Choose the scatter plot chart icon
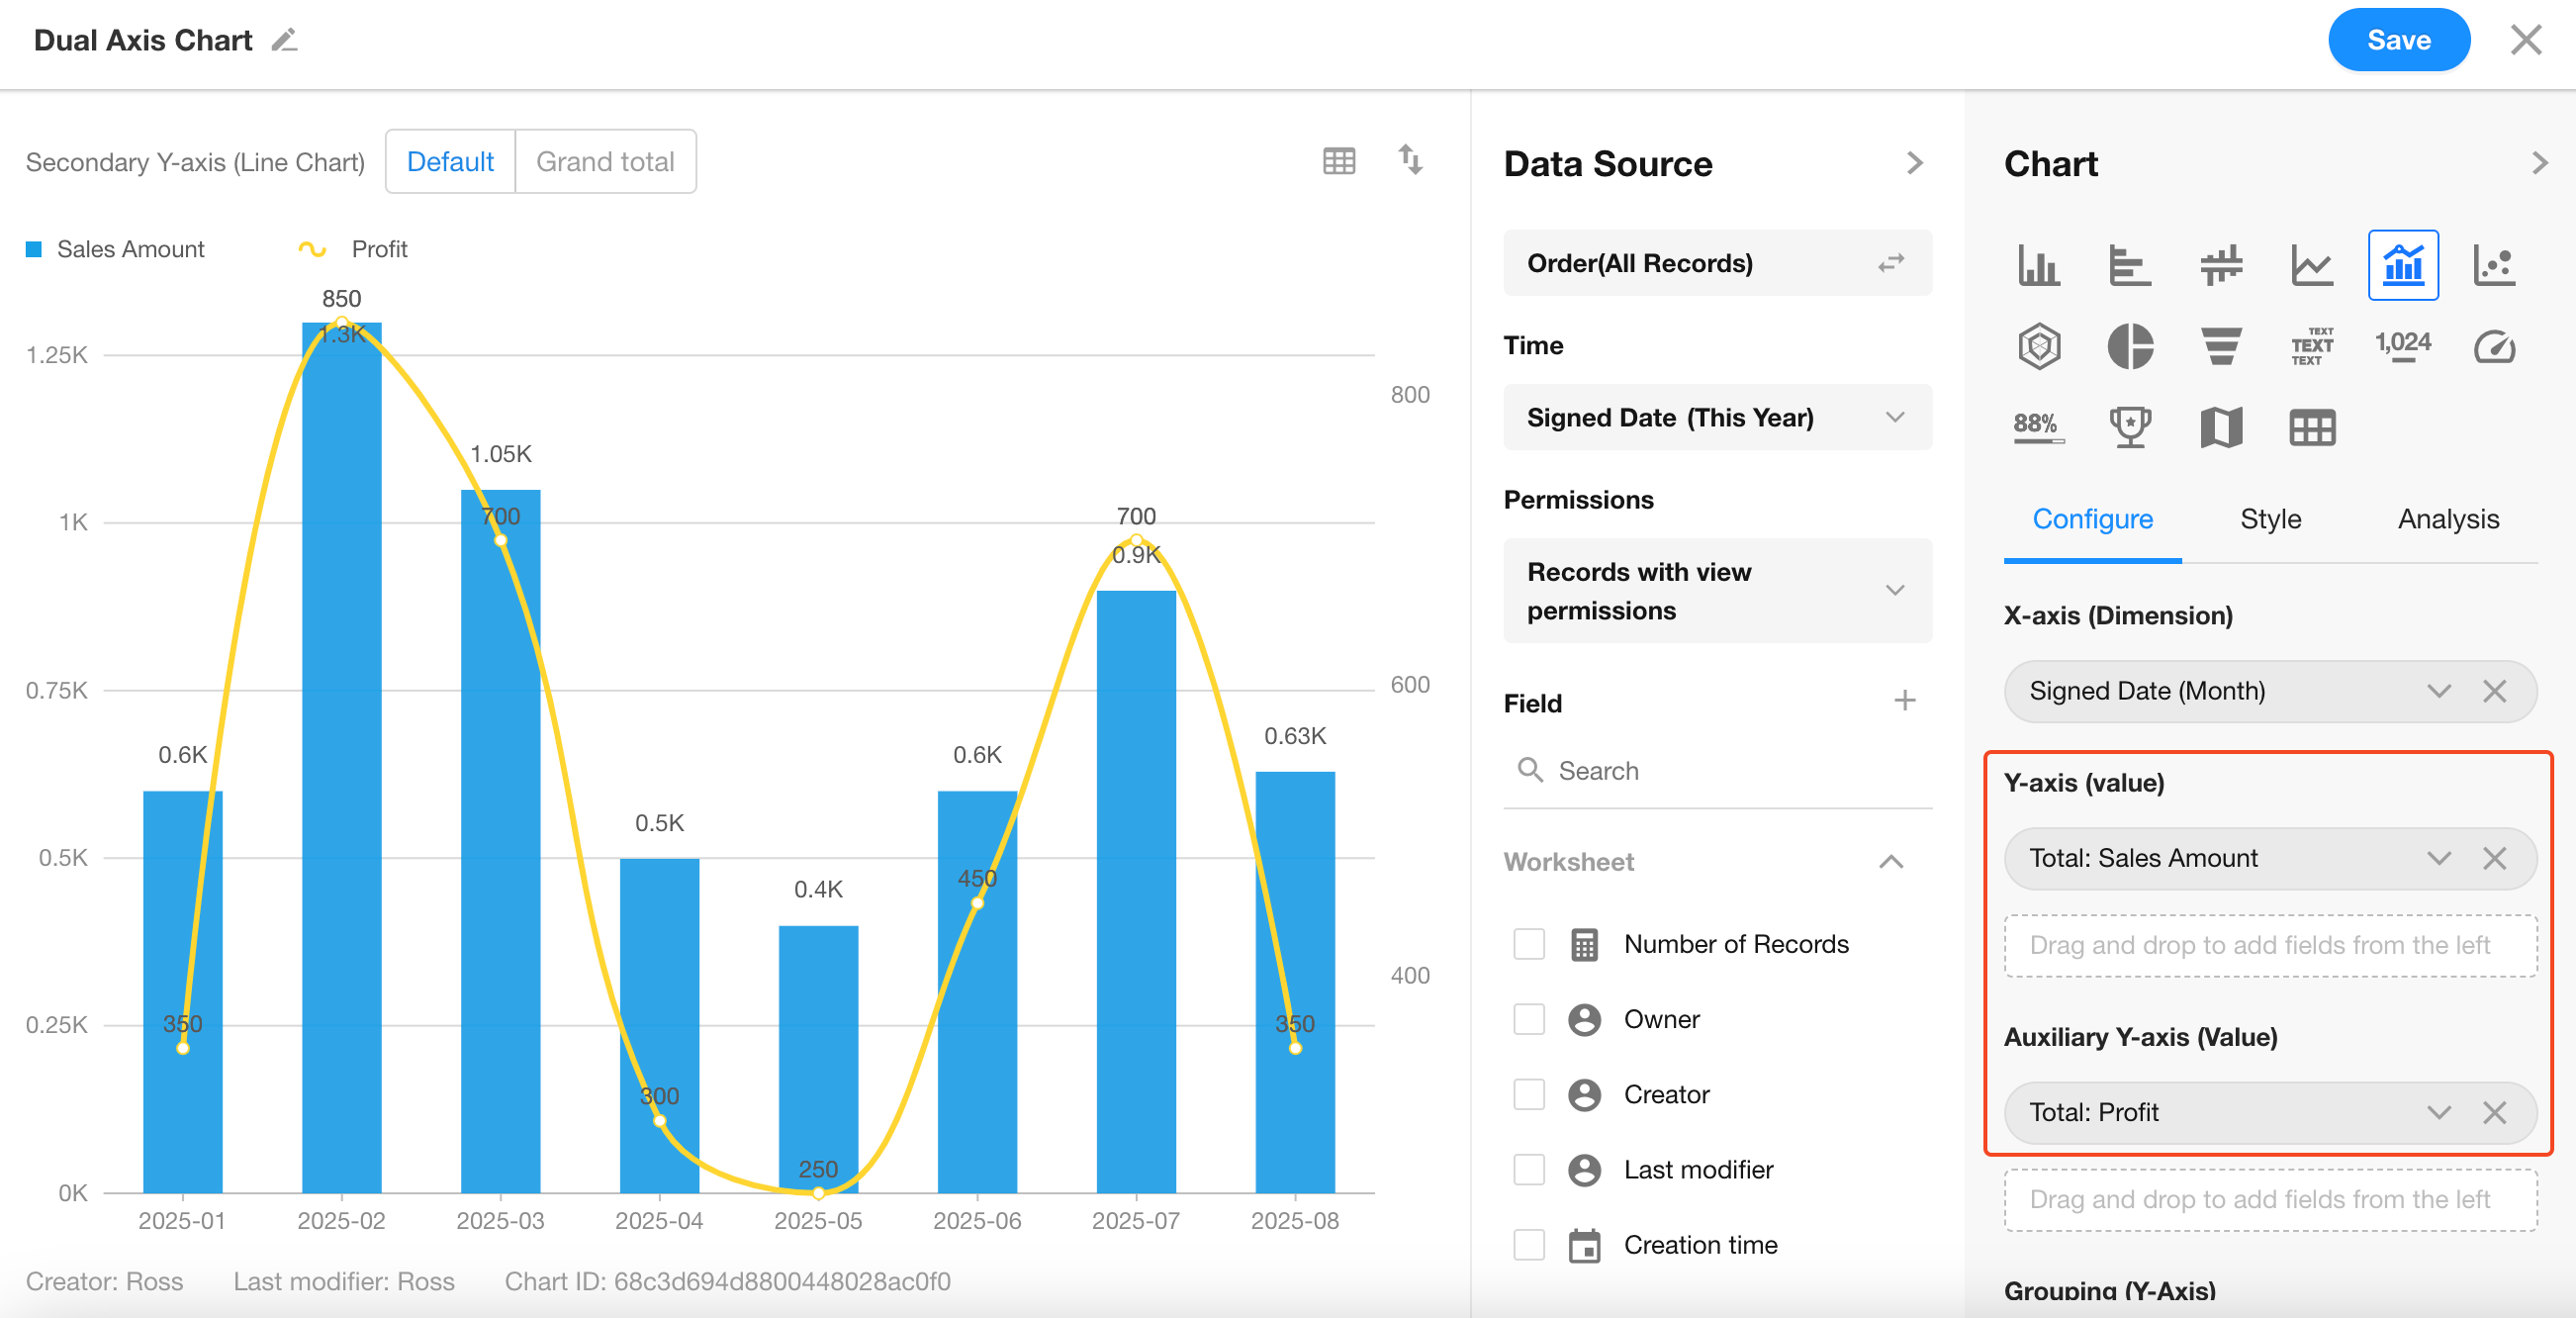Viewport: 2576px width, 1318px height. click(2493, 265)
